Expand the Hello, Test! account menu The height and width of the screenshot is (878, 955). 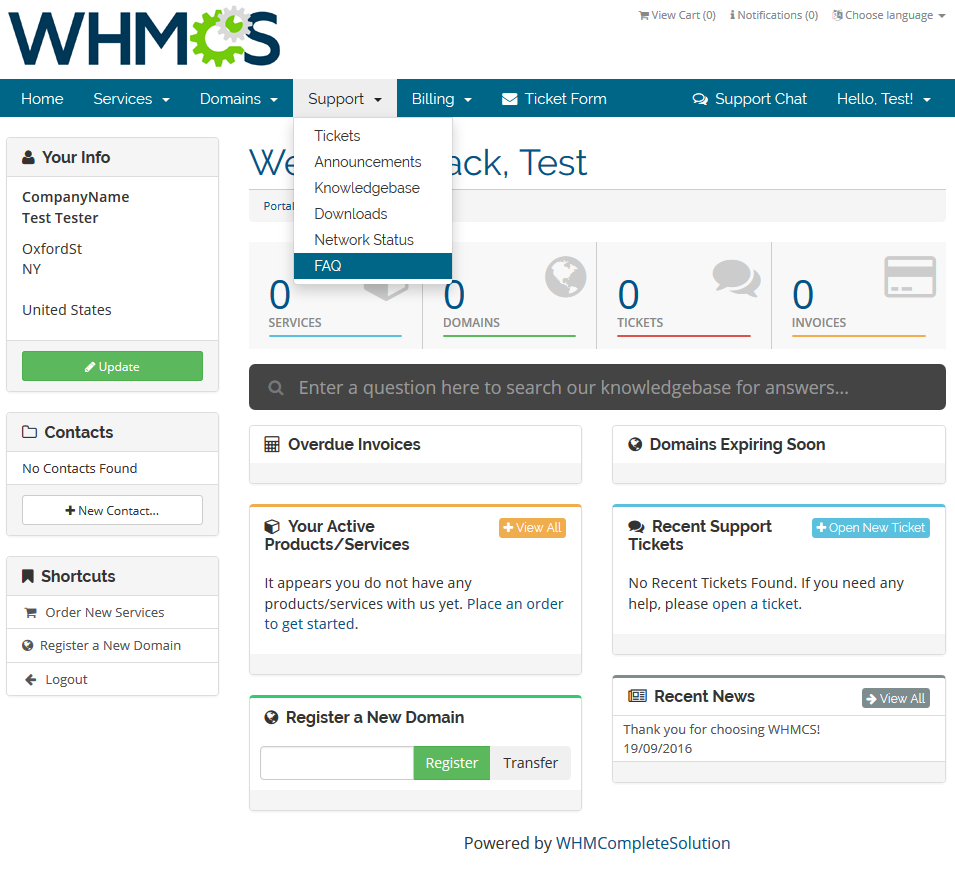(883, 99)
